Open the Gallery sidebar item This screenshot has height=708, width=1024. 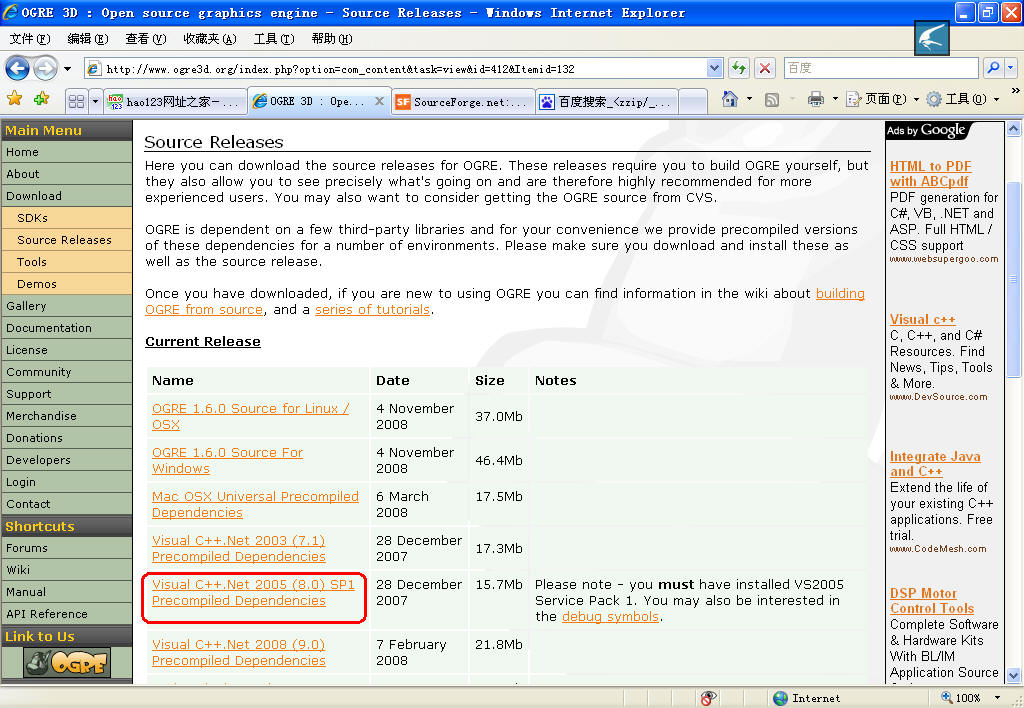(x=67, y=306)
